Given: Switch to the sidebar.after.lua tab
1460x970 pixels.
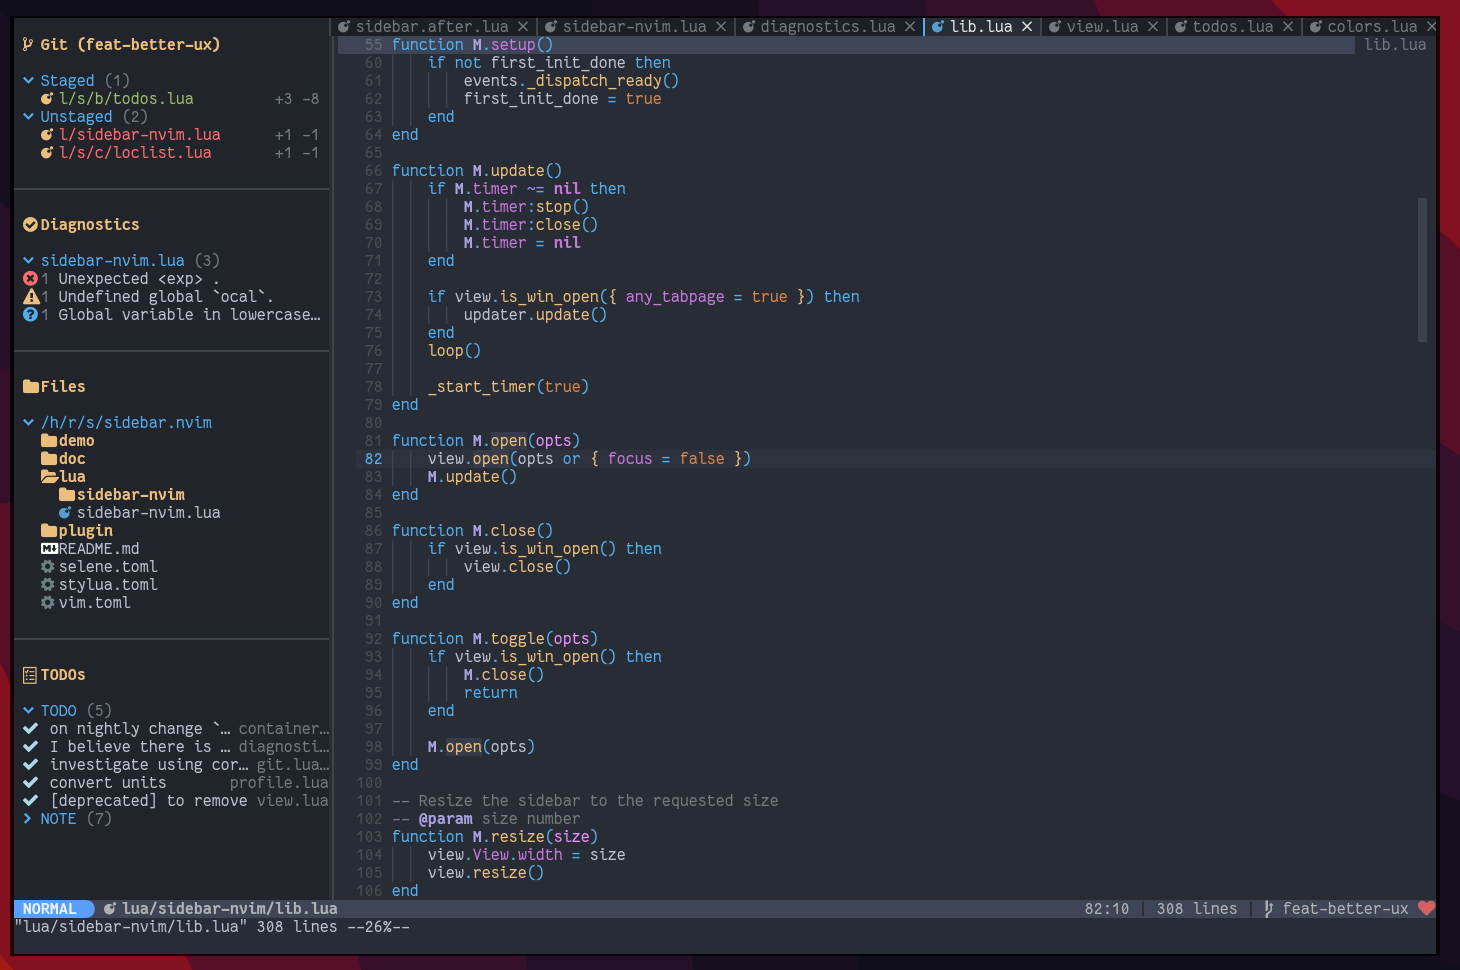Looking at the screenshot, I should coord(432,27).
